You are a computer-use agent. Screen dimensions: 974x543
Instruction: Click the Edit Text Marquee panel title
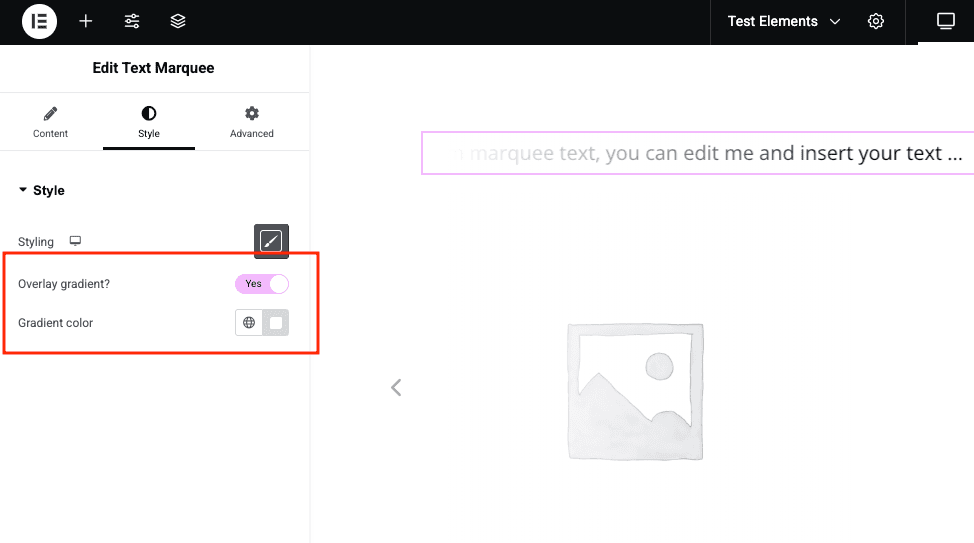[154, 68]
